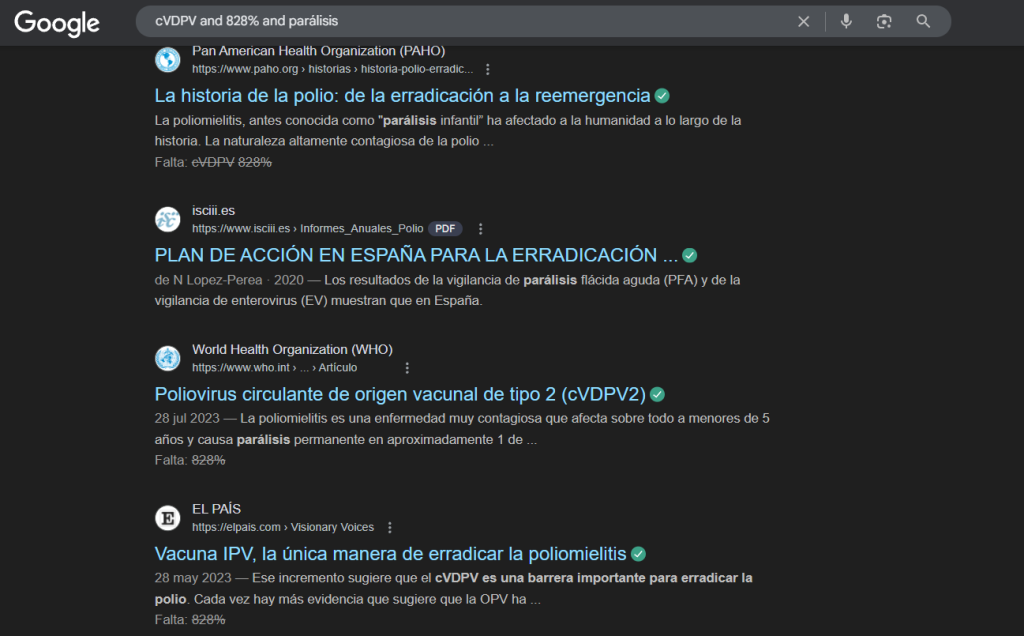The image size is (1024, 636).
Task: Open "La historia de la polio" result
Action: point(402,95)
